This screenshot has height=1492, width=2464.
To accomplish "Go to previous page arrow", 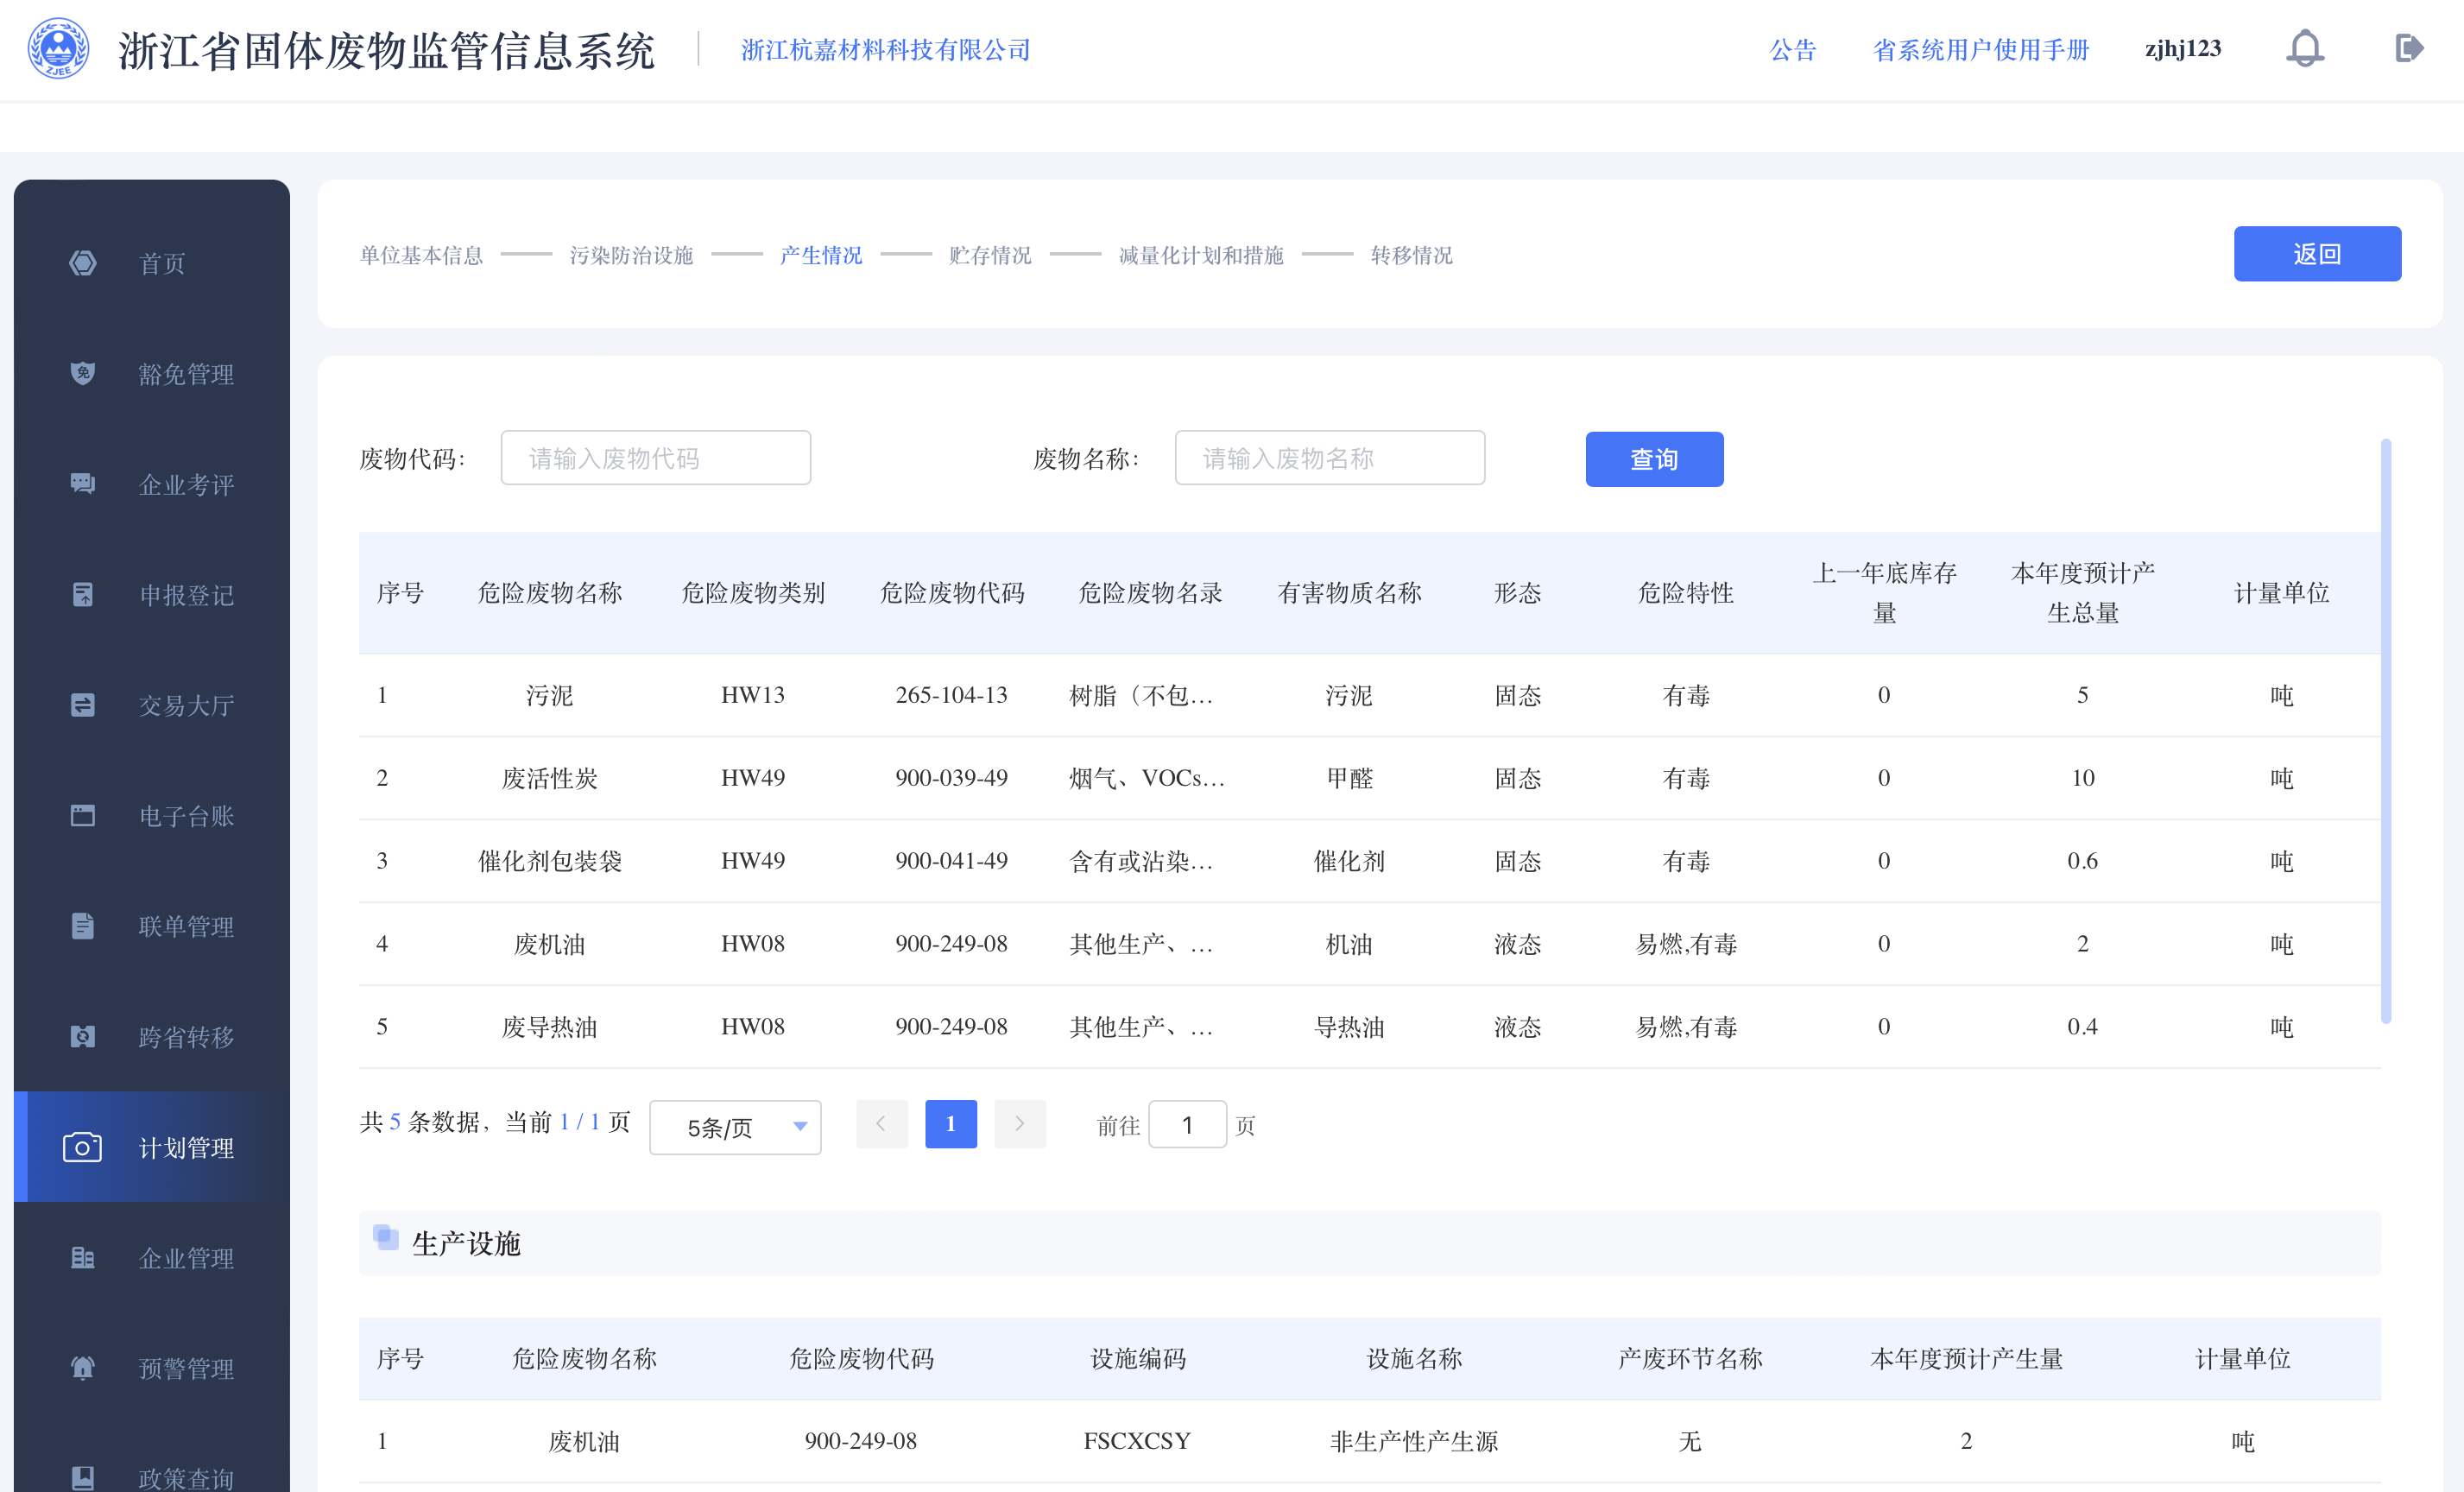I will click(x=882, y=1124).
